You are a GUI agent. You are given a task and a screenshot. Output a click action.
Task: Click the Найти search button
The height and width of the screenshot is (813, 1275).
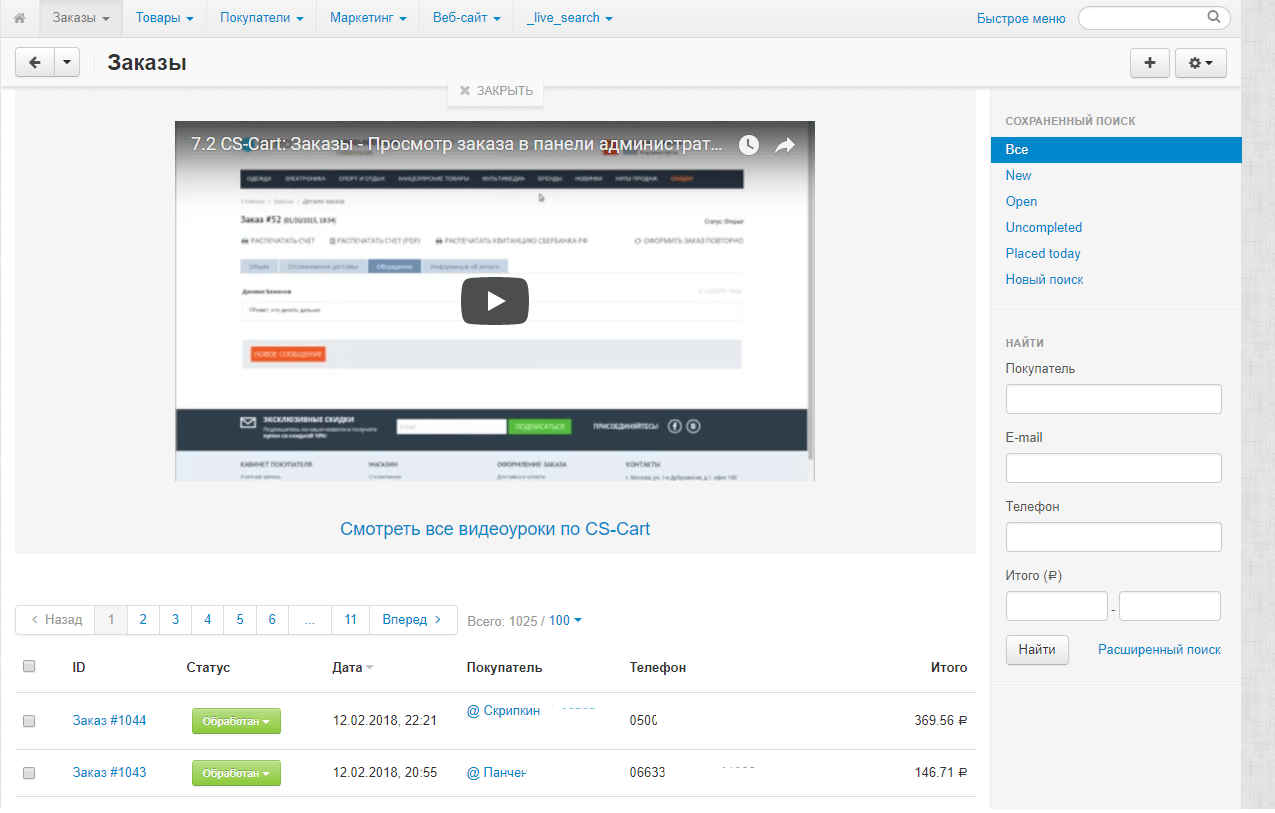pyautogui.click(x=1037, y=650)
